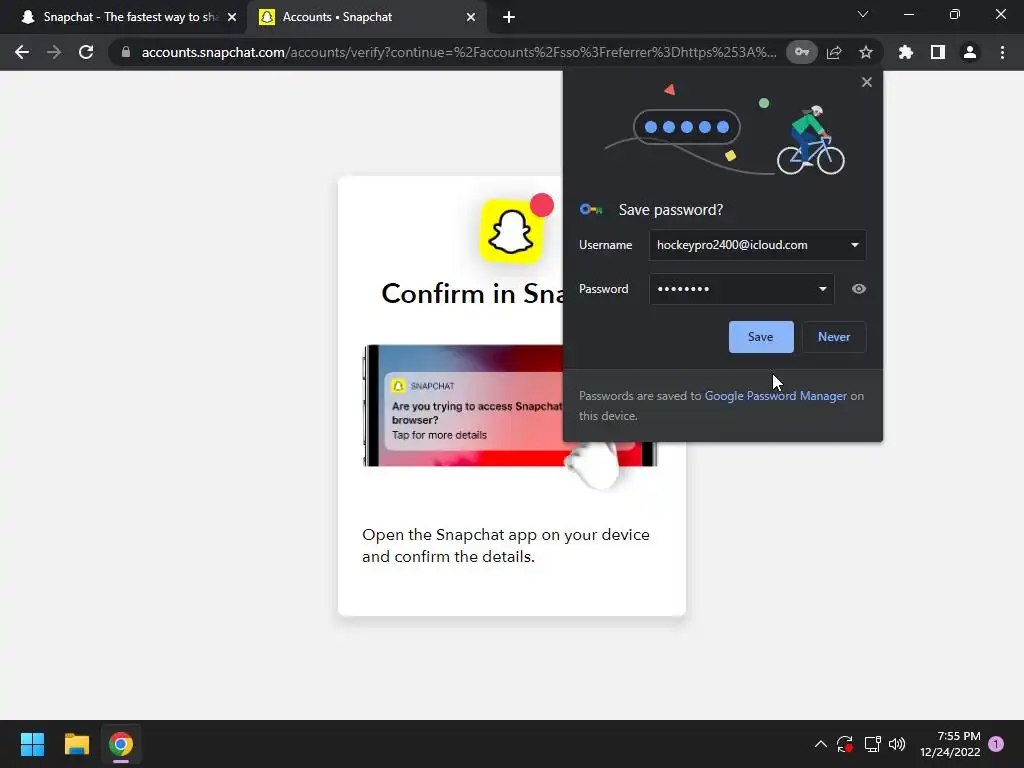The width and height of the screenshot is (1024, 768).
Task: Expand the Password dropdown arrow
Action: (x=822, y=289)
